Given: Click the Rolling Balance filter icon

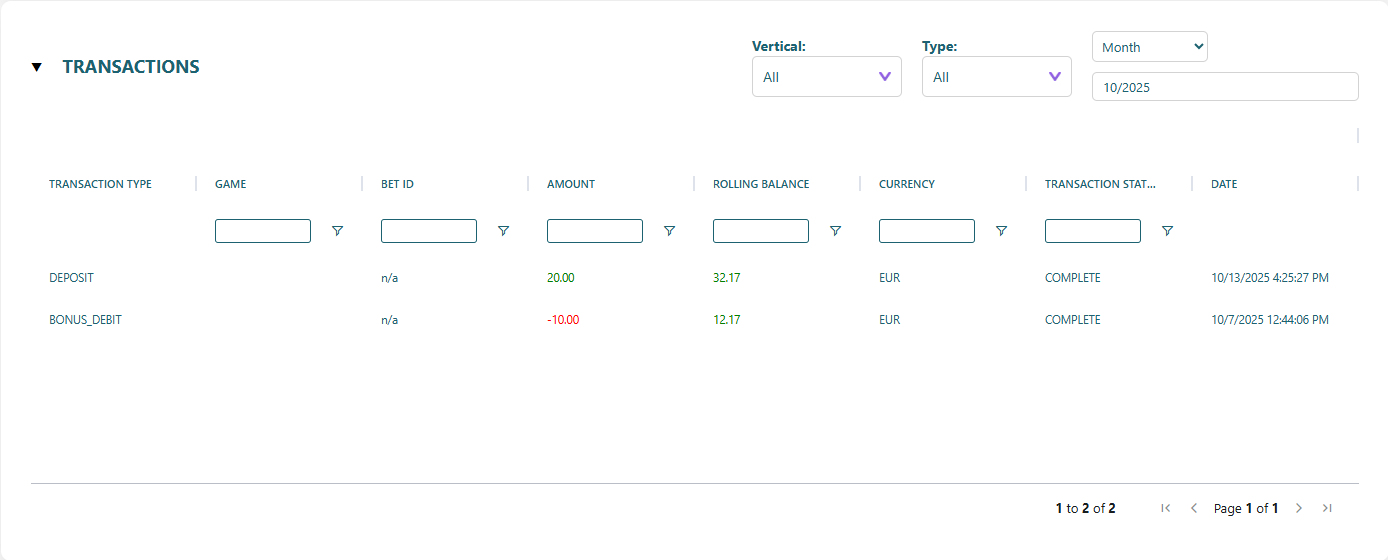Looking at the screenshot, I should coord(835,231).
